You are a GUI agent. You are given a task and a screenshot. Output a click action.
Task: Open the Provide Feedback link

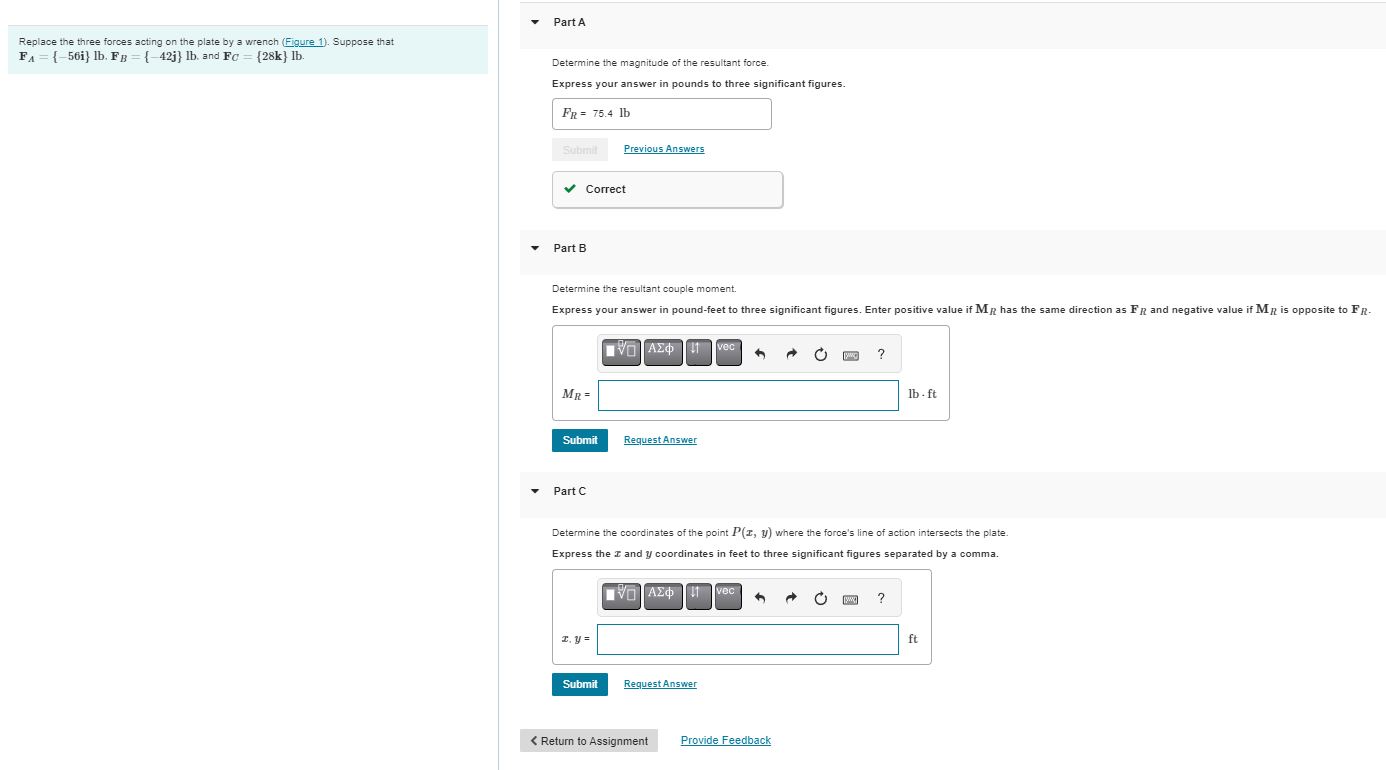click(726, 740)
